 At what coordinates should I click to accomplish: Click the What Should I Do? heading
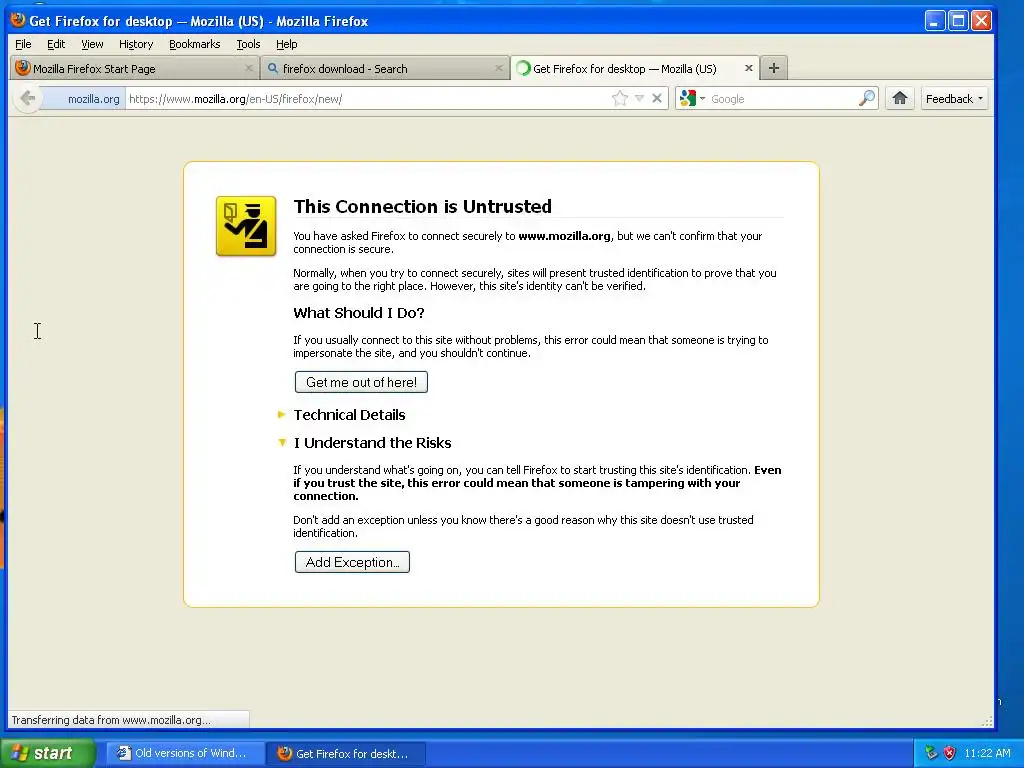359,313
